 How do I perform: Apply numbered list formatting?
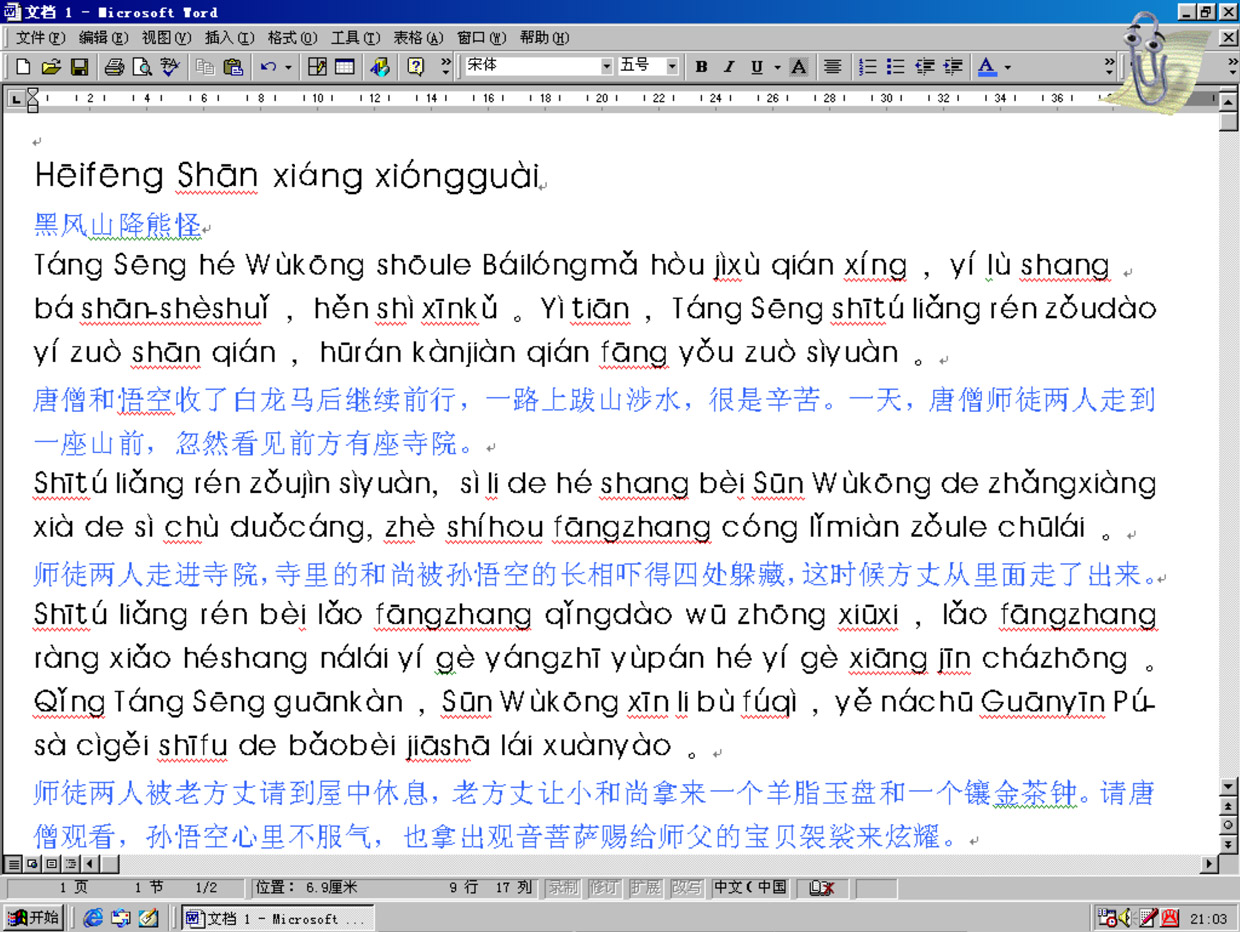pyautogui.click(x=867, y=67)
